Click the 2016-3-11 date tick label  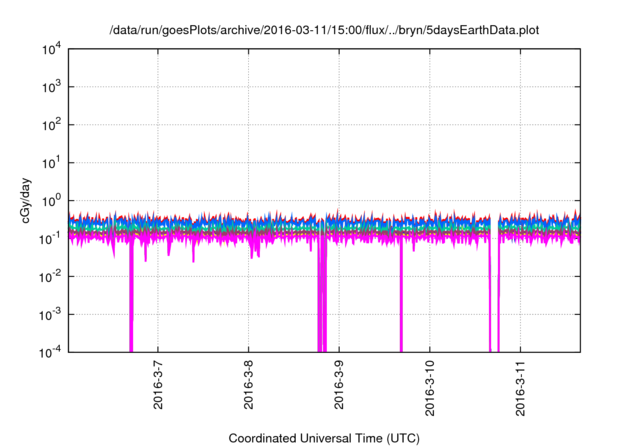(520, 388)
